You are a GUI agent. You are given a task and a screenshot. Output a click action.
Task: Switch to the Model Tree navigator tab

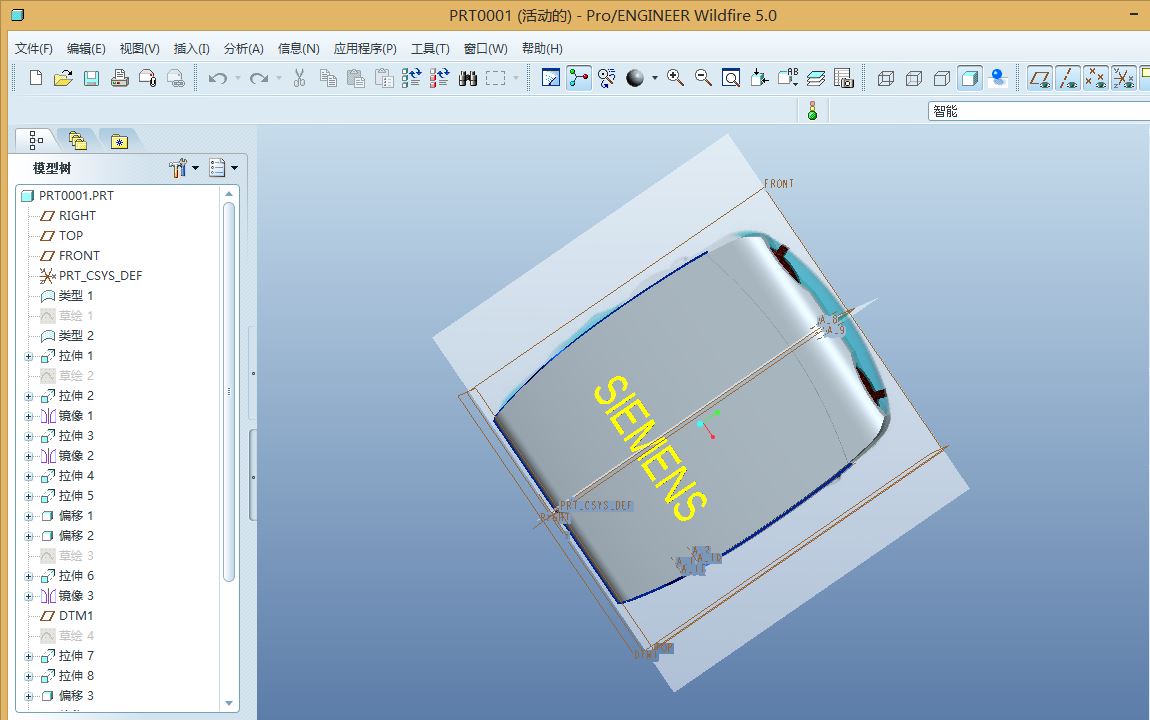tap(36, 140)
